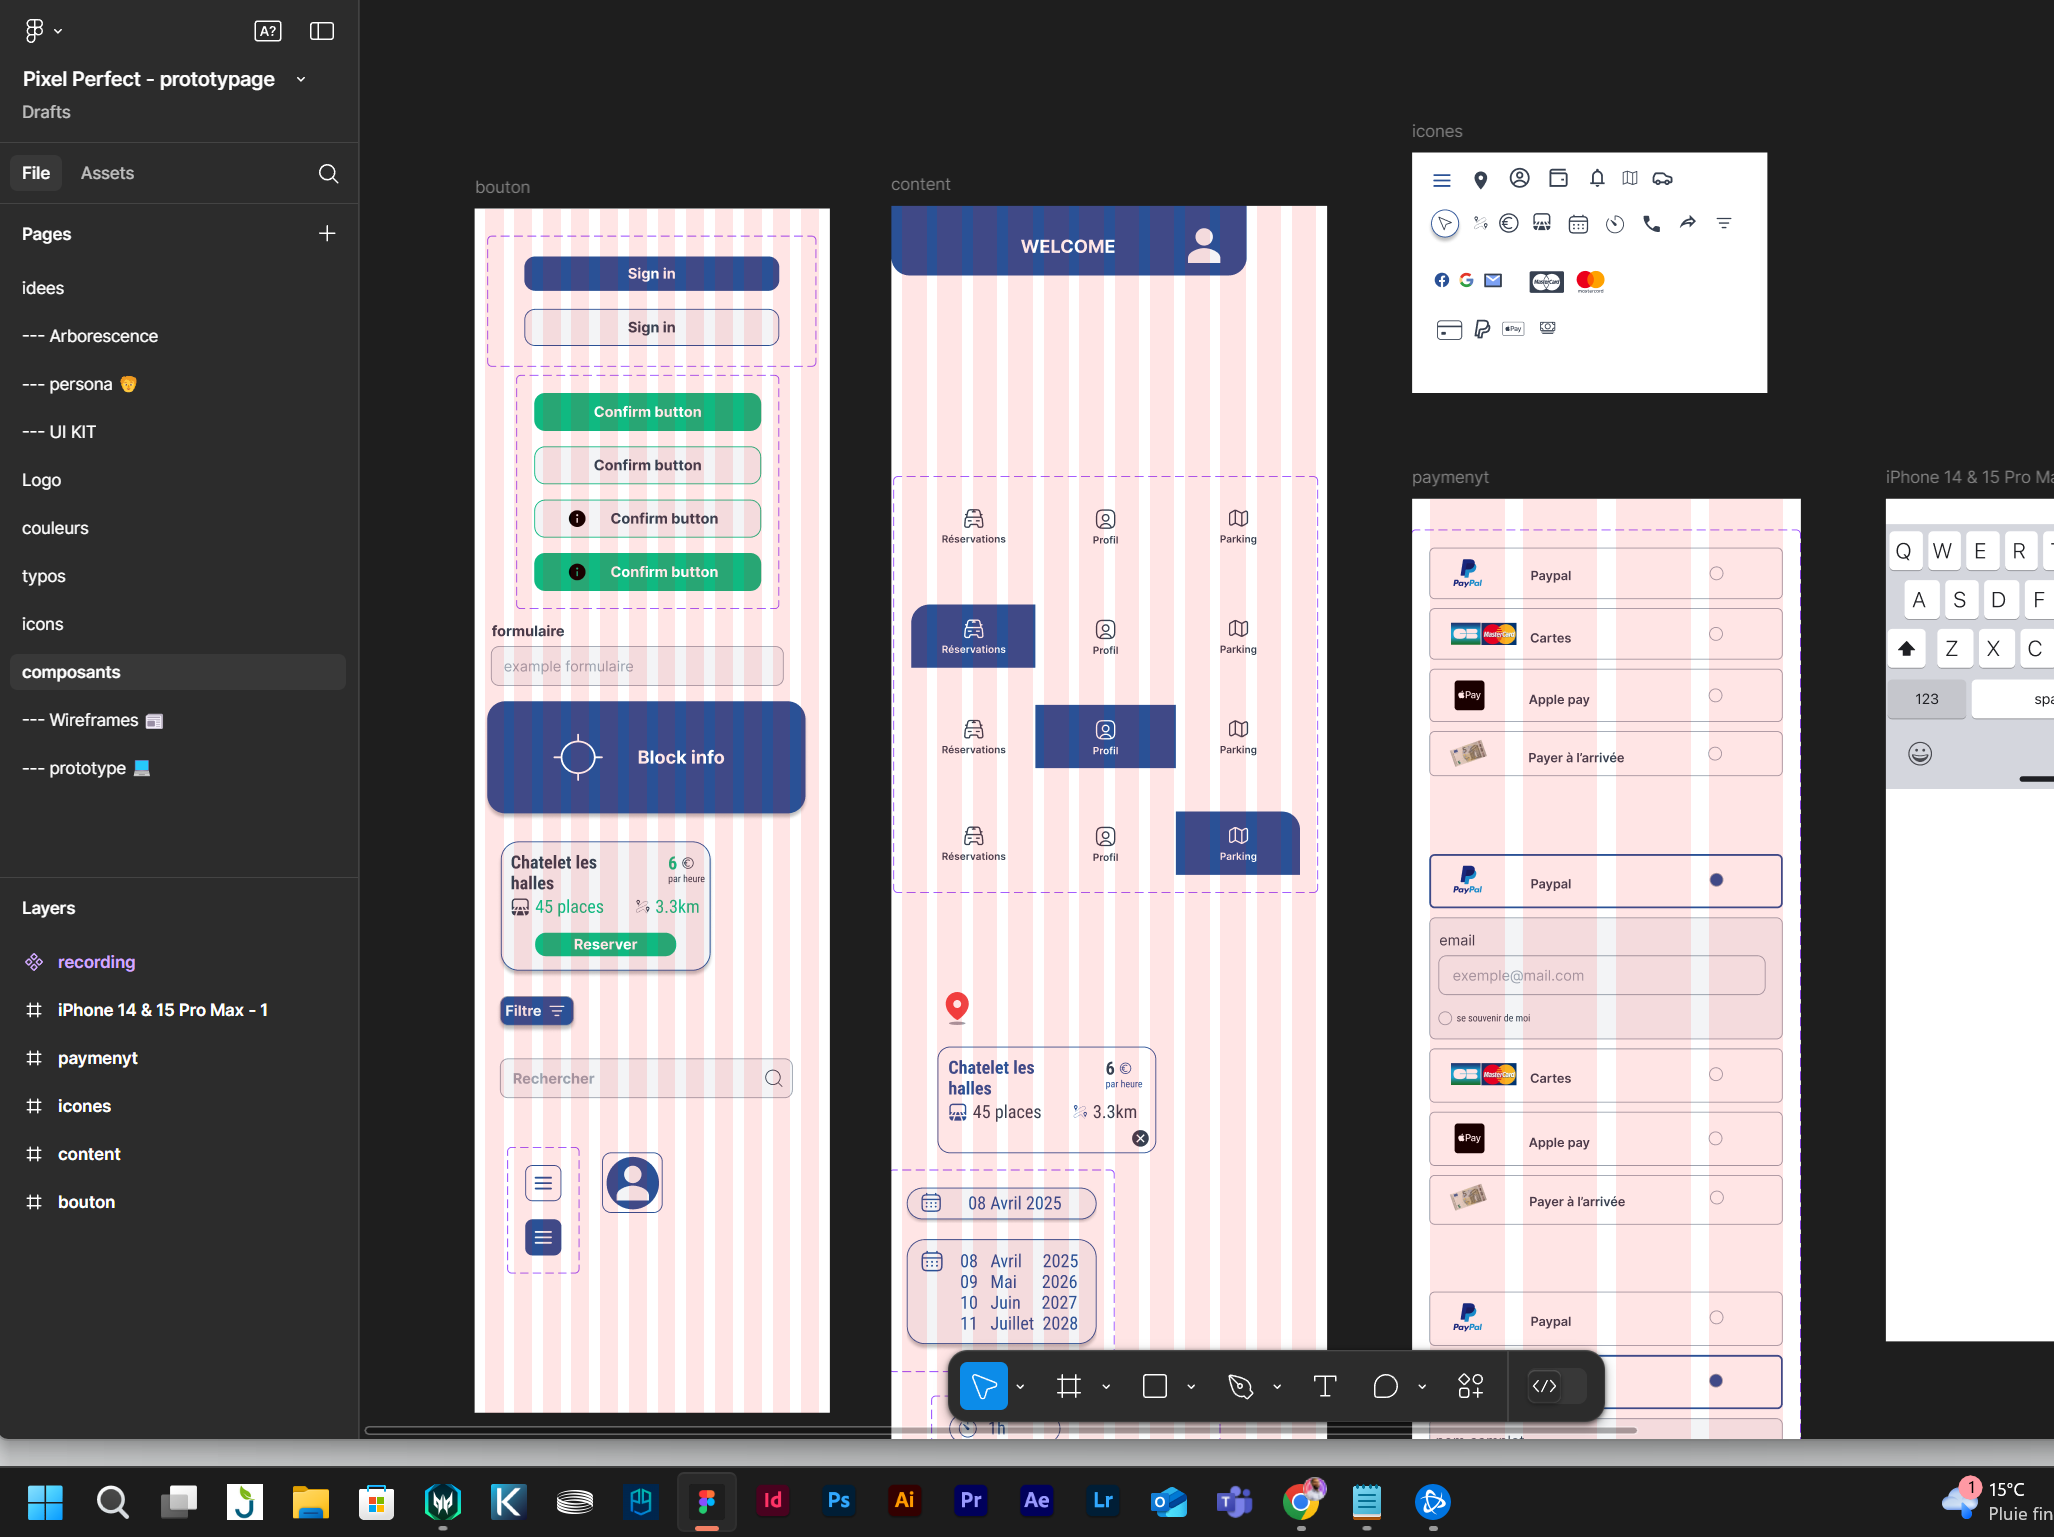Select the Text tool

(1325, 1386)
